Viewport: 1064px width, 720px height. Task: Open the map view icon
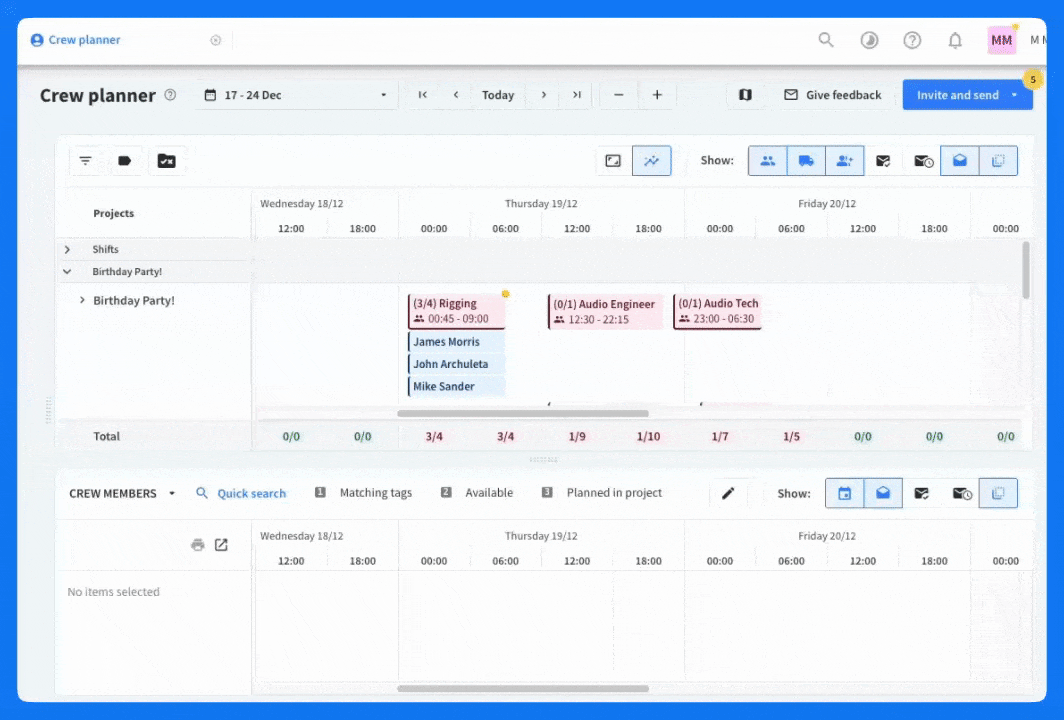(745, 95)
